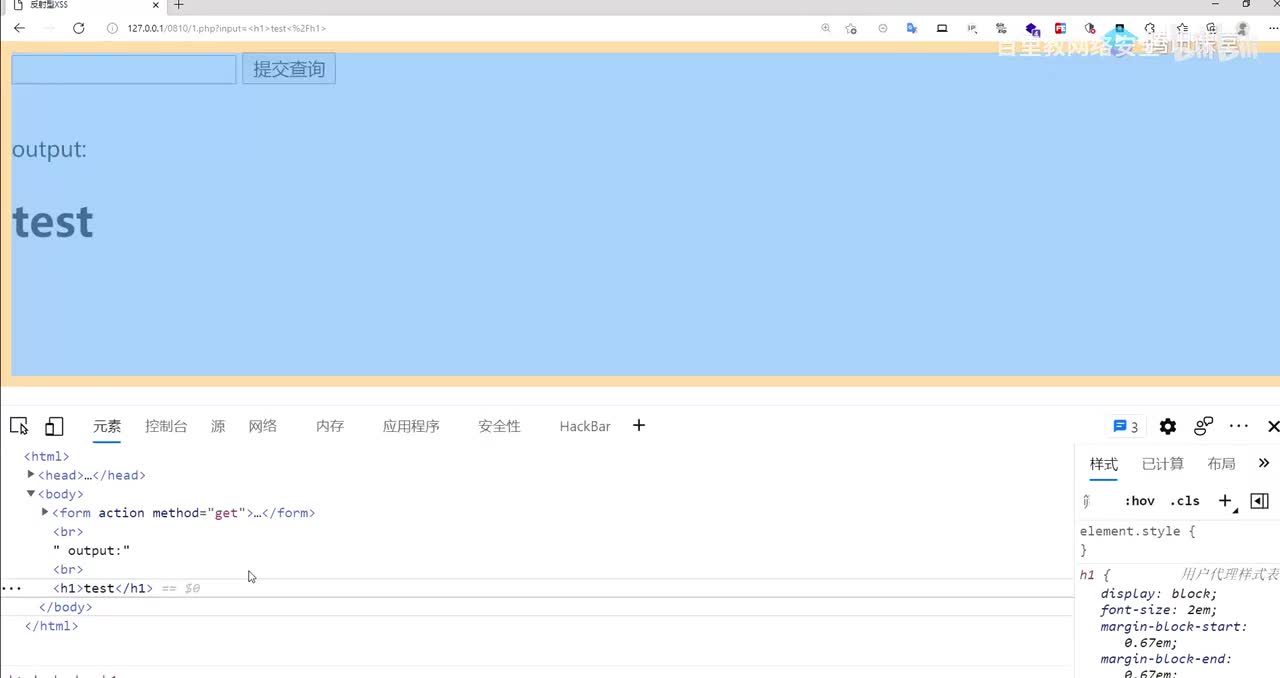Image resolution: width=1280 pixels, height=678 pixels.
Task: Open the 安全性 tab
Action: pos(499,426)
